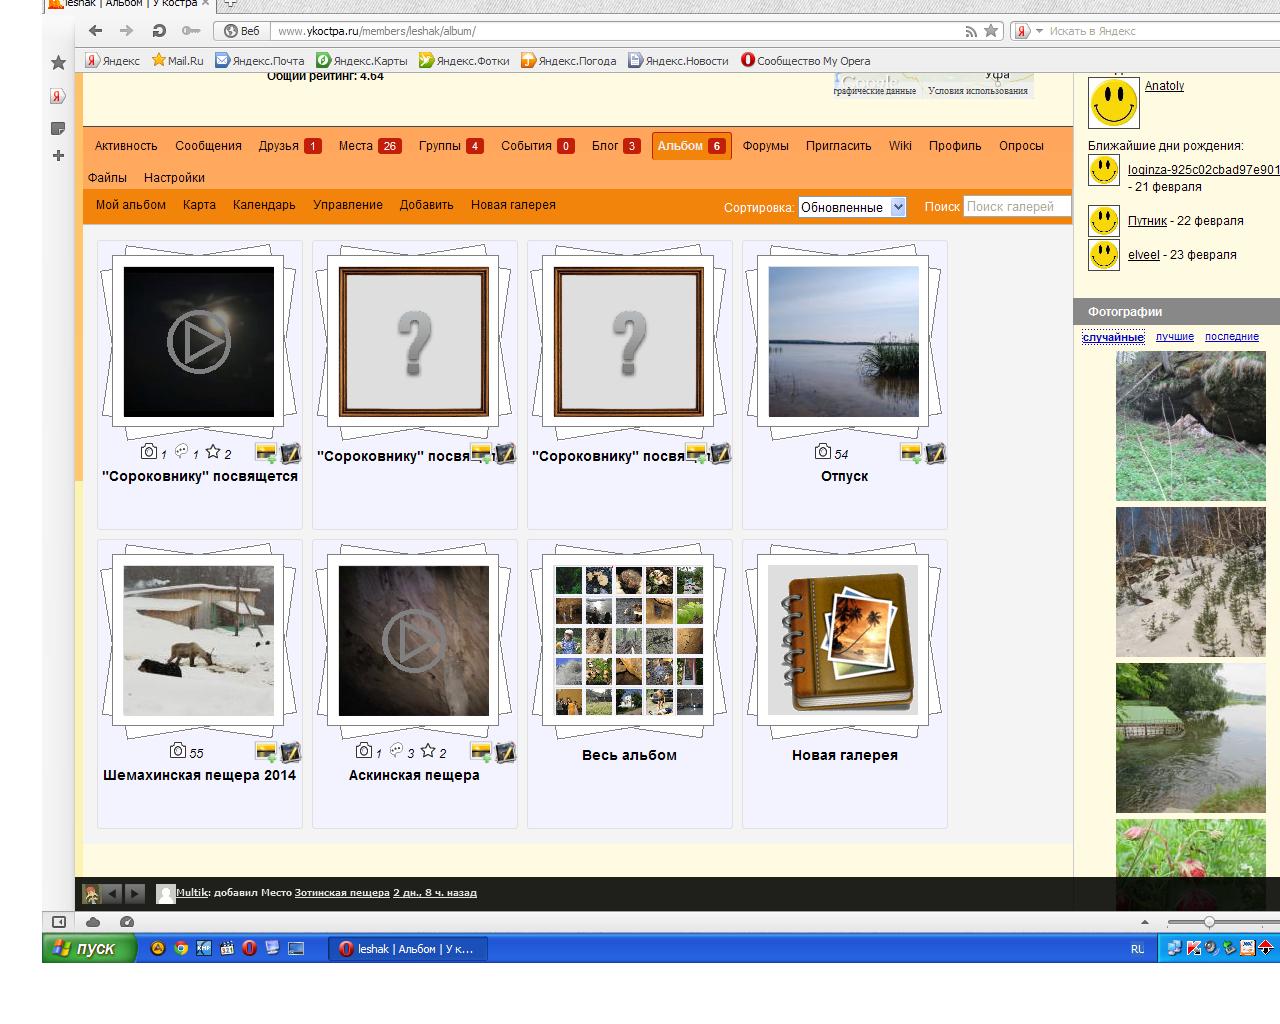This screenshot has width=1280, height=1024.
Task: Click the browser back arrow
Action: click(97, 31)
